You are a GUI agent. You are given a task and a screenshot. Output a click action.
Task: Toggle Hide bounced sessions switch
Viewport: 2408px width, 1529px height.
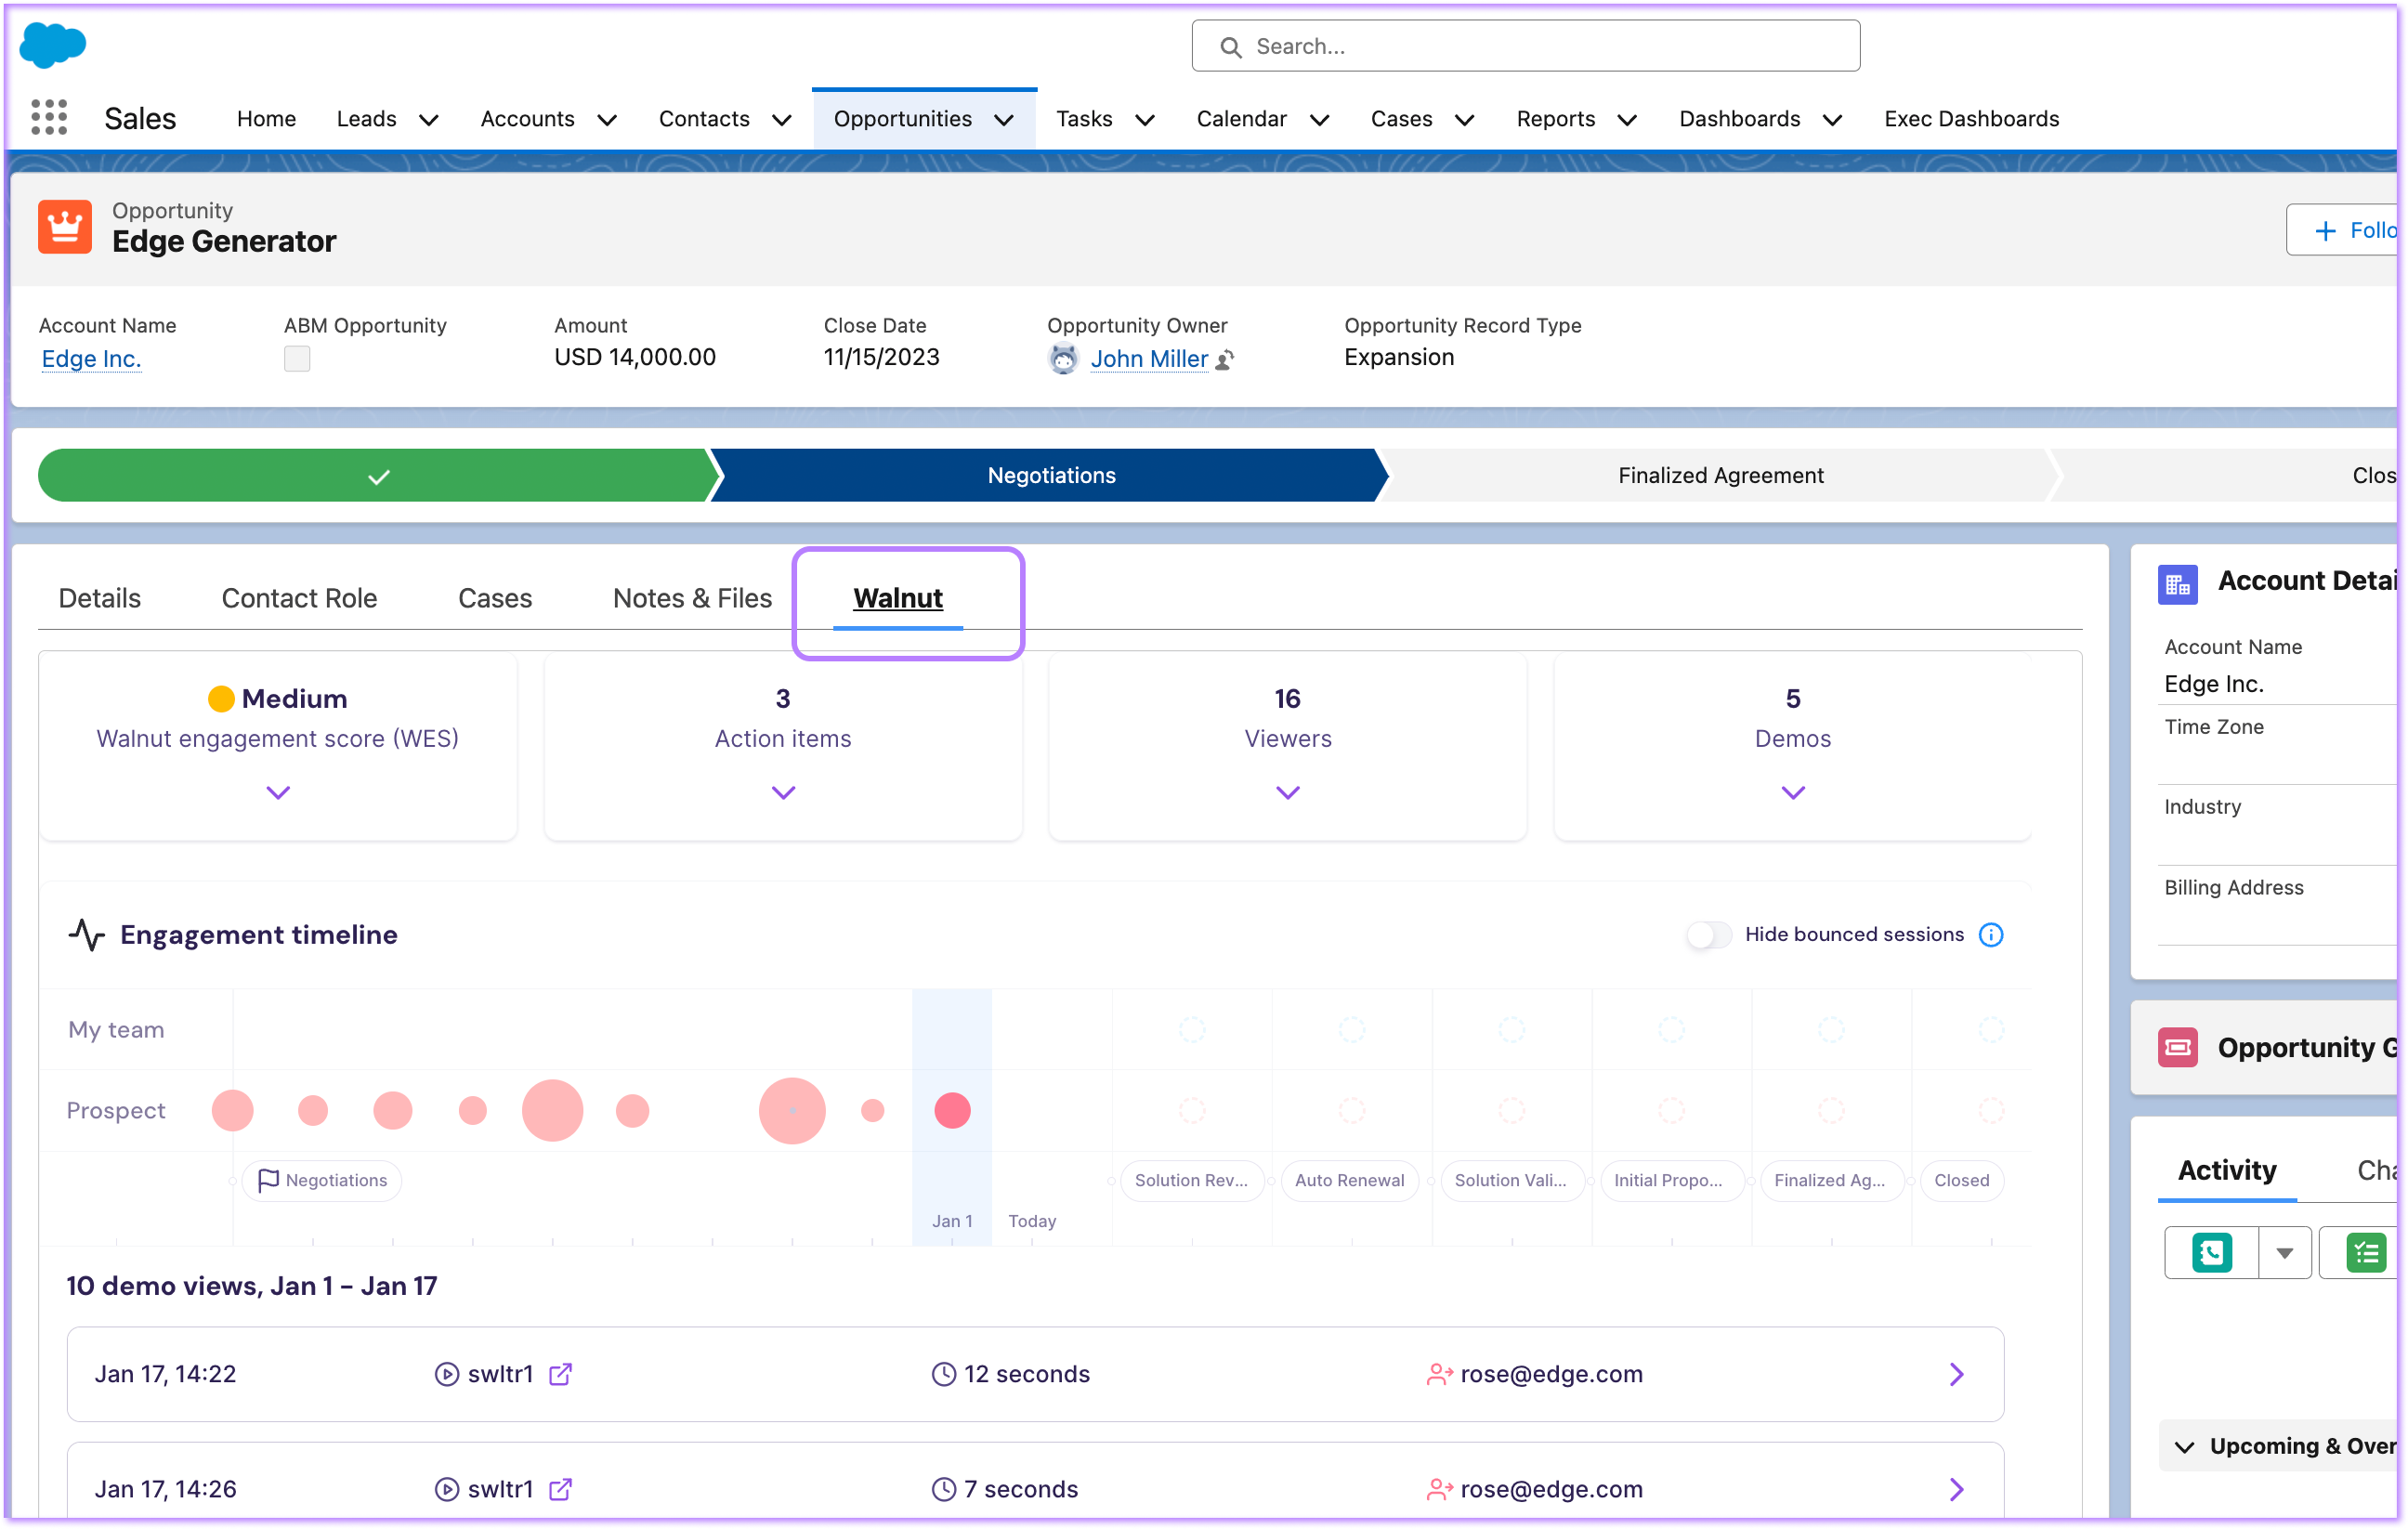(x=1709, y=935)
